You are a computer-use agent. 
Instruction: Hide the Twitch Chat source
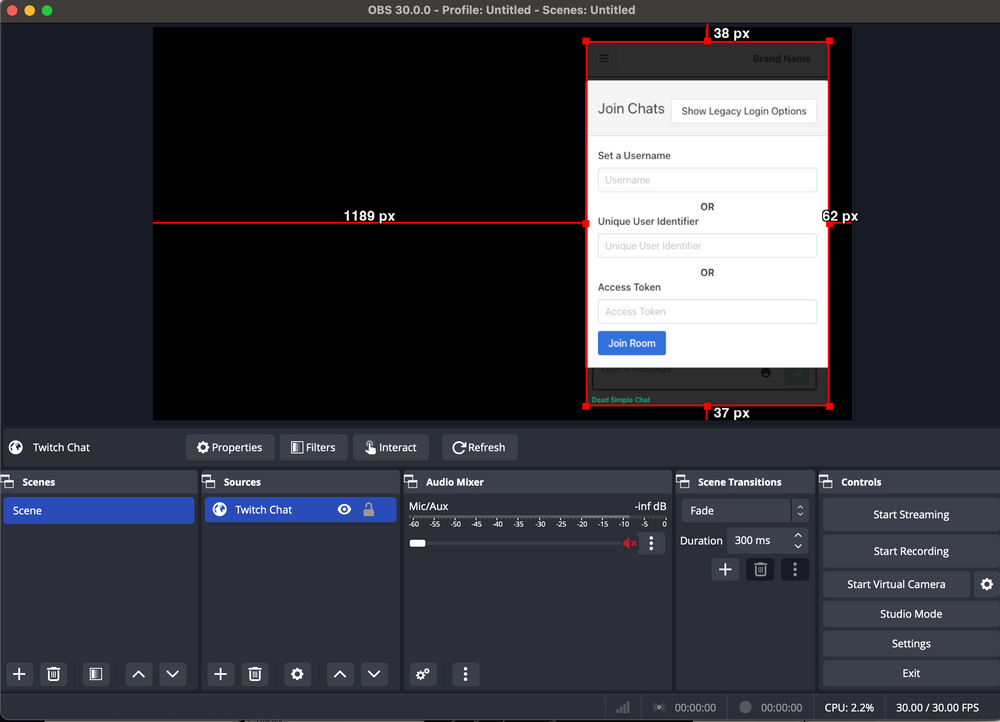coord(344,509)
